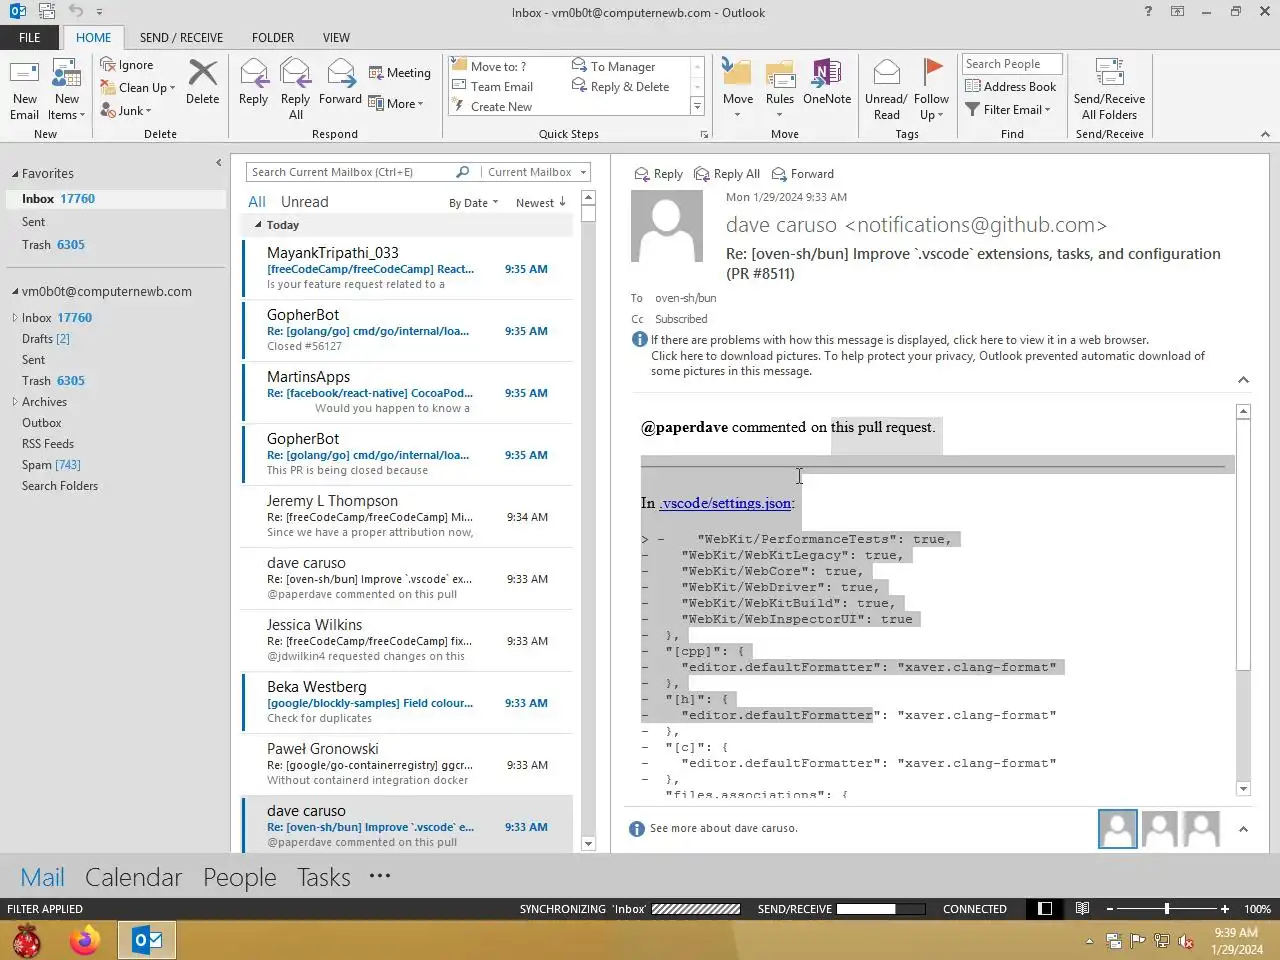Image resolution: width=1280 pixels, height=960 pixels.
Task: Click the Ignore conversation button
Action: click(127, 65)
